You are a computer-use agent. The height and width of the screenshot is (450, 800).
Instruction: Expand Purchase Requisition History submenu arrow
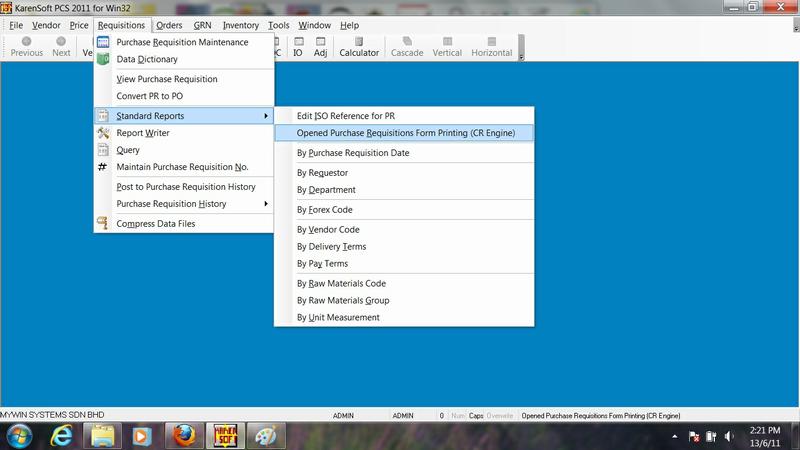tap(266, 204)
